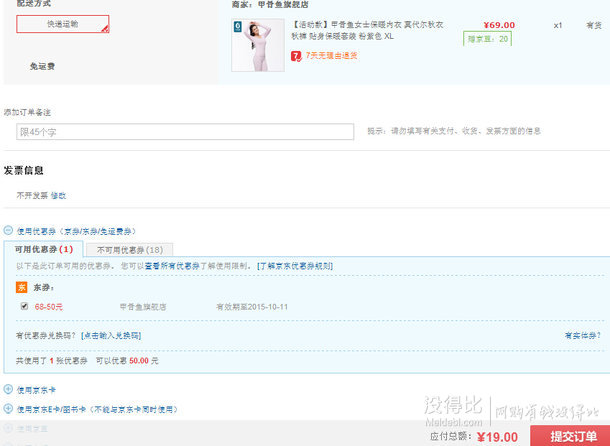Viewport: 610px width, 446px height.
Task: Click the 68-50元 coupon label
Action: [x=49, y=307]
